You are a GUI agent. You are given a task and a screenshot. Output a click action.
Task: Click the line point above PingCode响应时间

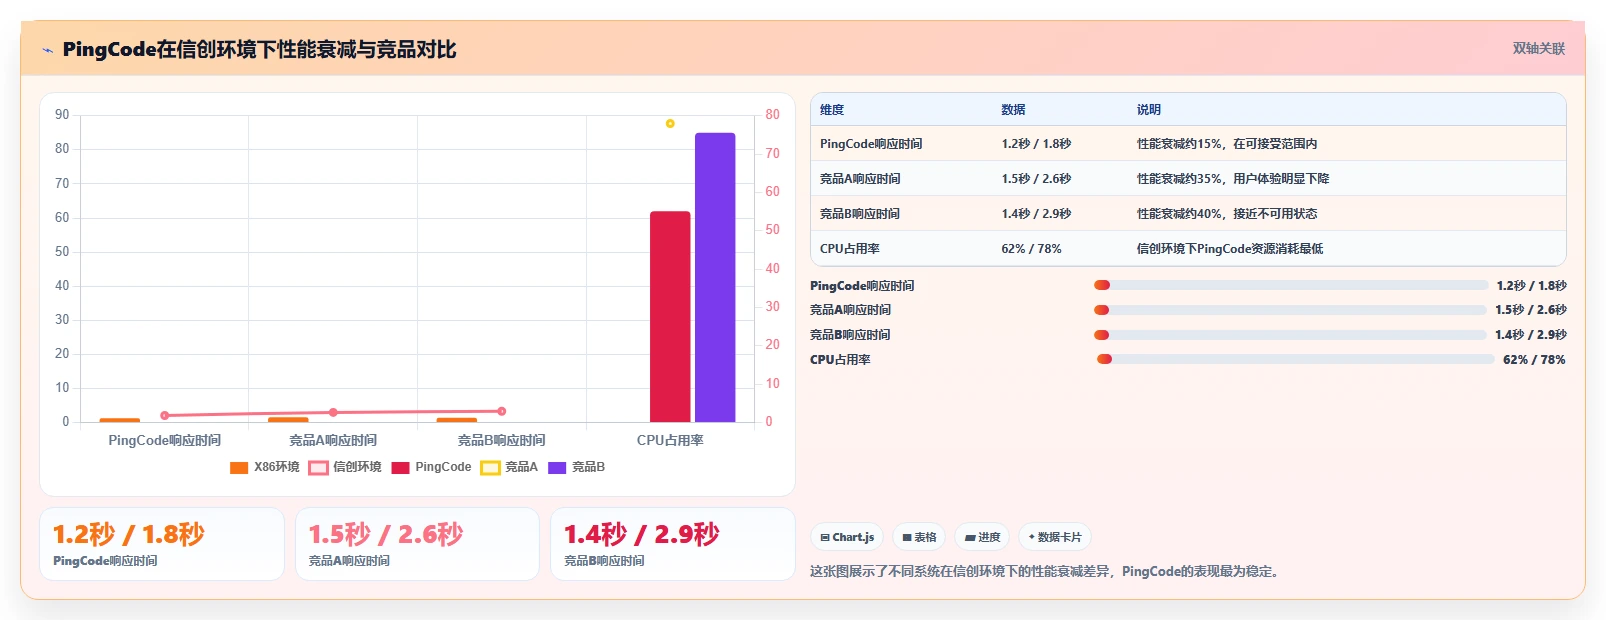(x=165, y=415)
